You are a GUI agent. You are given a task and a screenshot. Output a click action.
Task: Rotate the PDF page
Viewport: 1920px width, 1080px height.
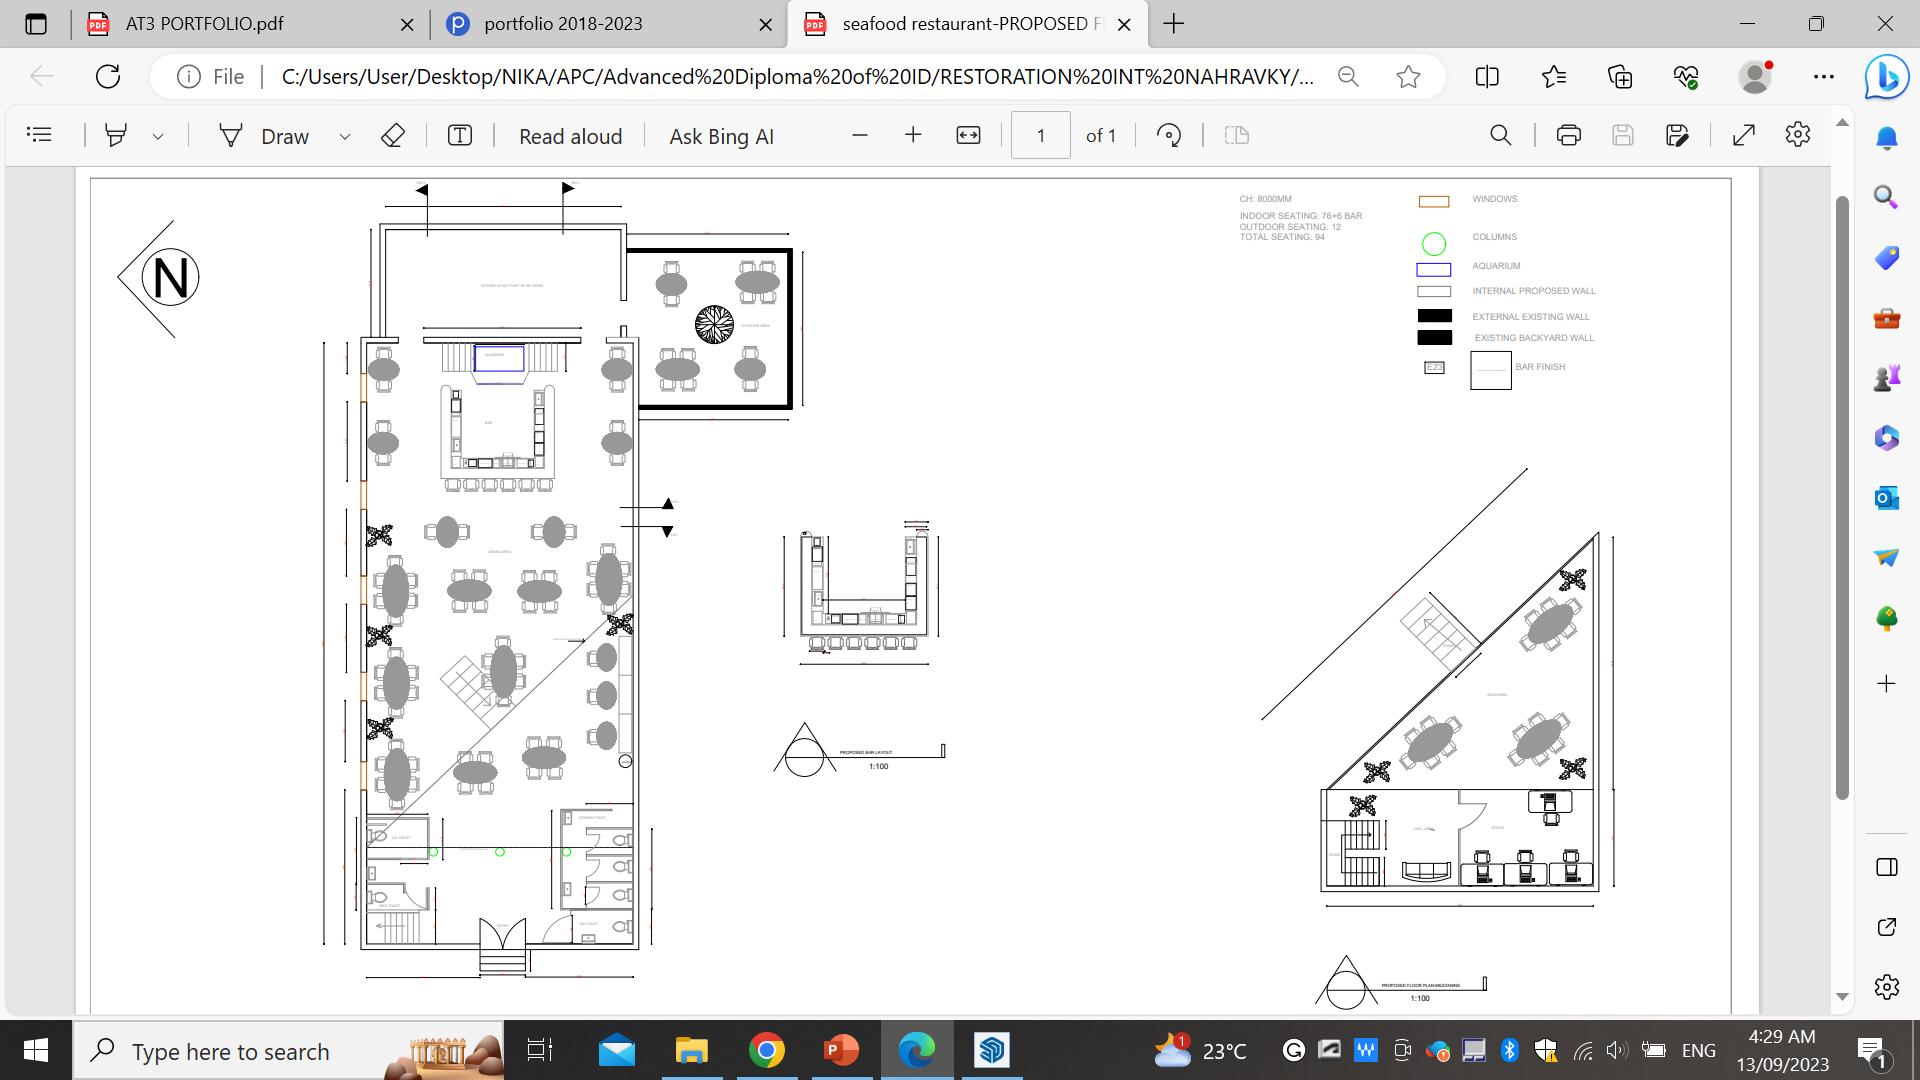tap(1169, 135)
